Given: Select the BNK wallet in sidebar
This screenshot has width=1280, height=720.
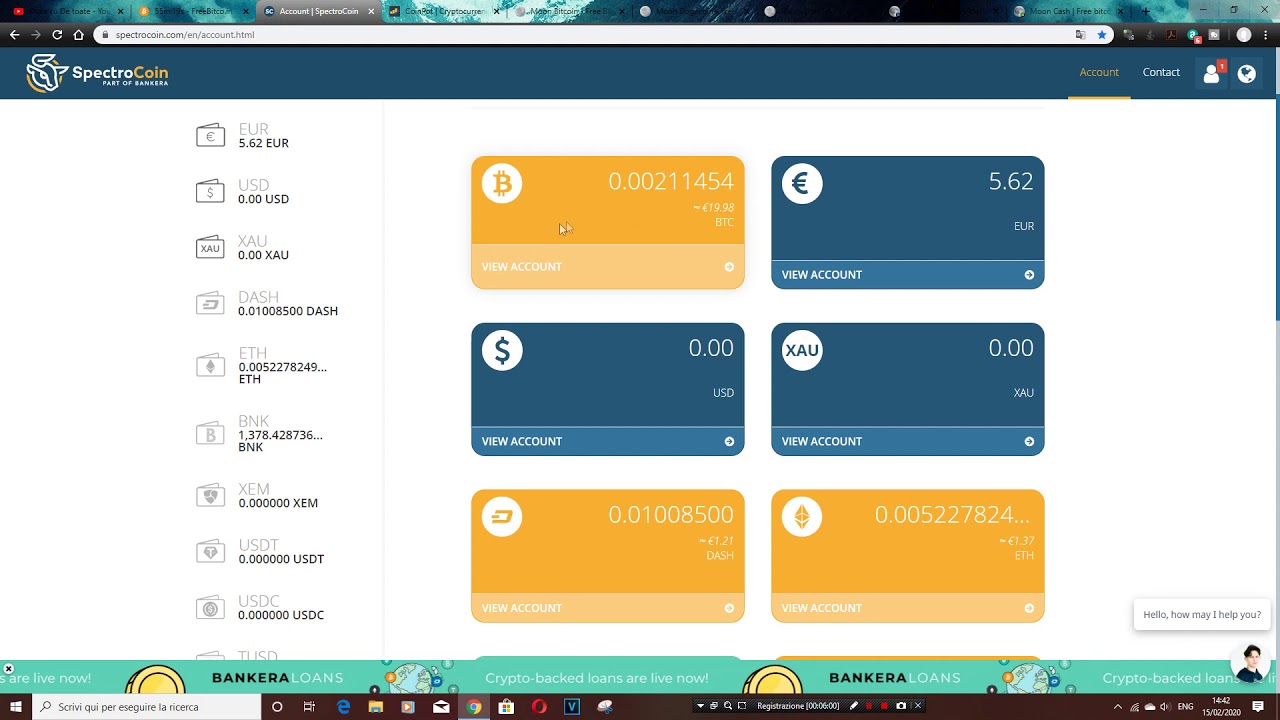Looking at the screenshot, I should point(260,434).
